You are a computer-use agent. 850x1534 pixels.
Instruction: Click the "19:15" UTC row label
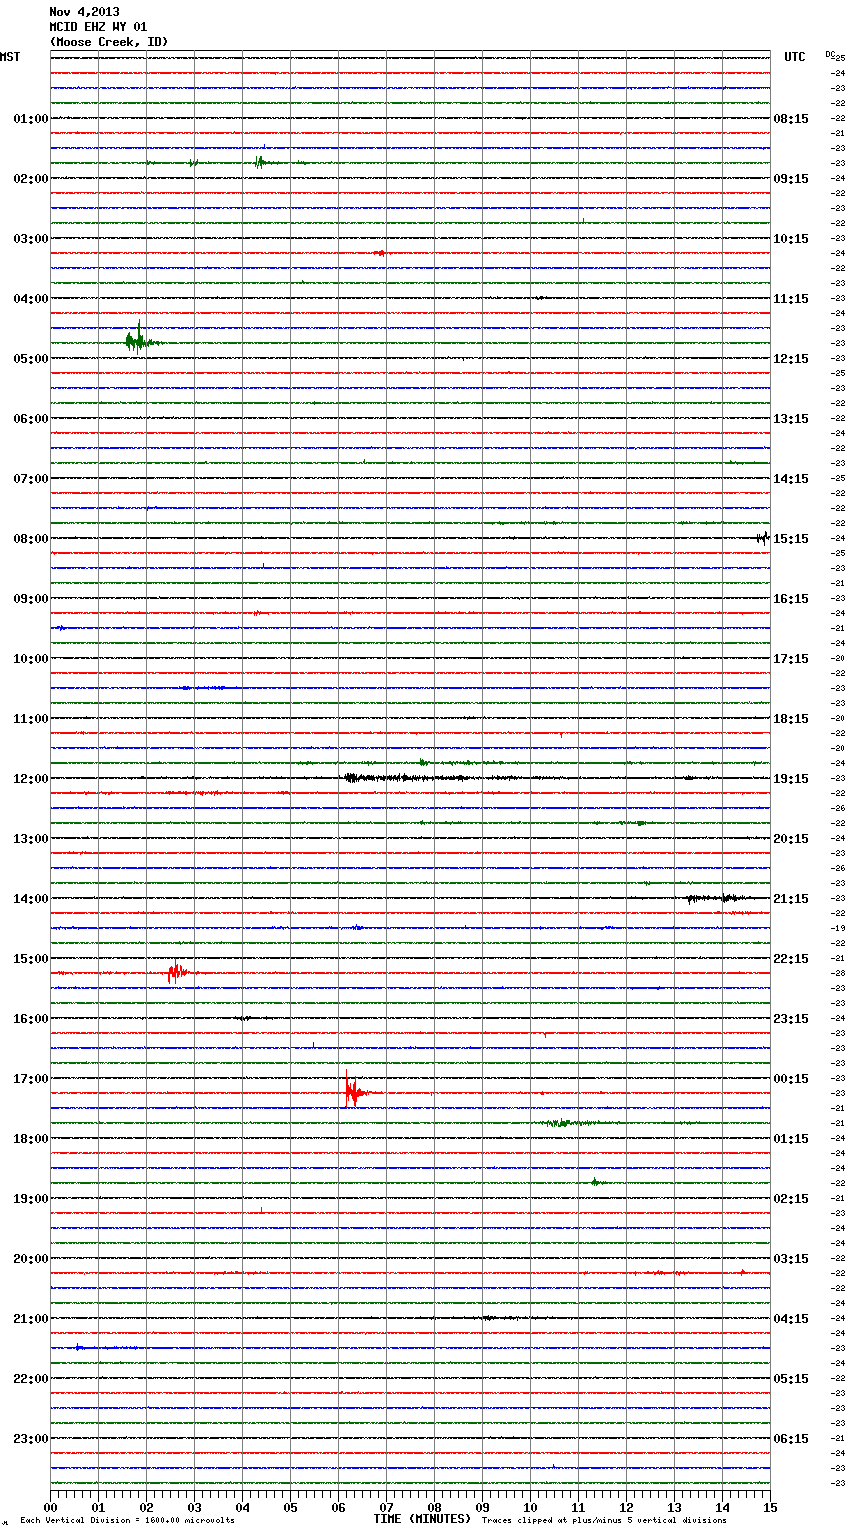[791, 779]
